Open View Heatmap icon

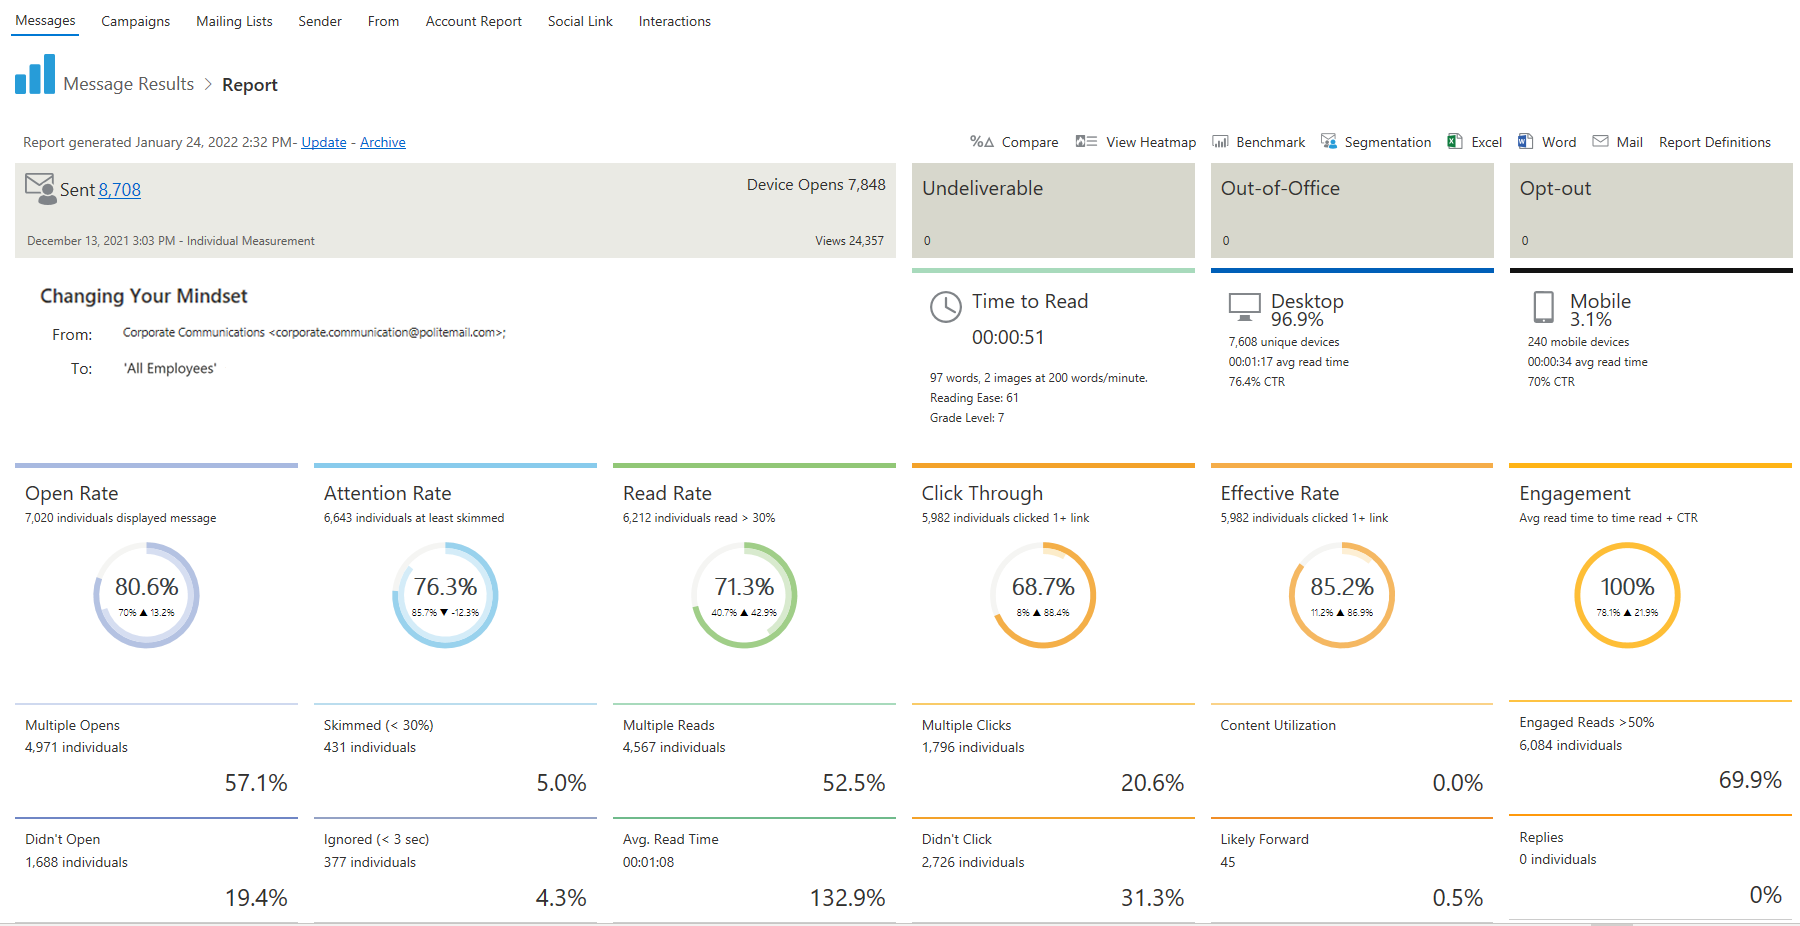point(1086,142)
